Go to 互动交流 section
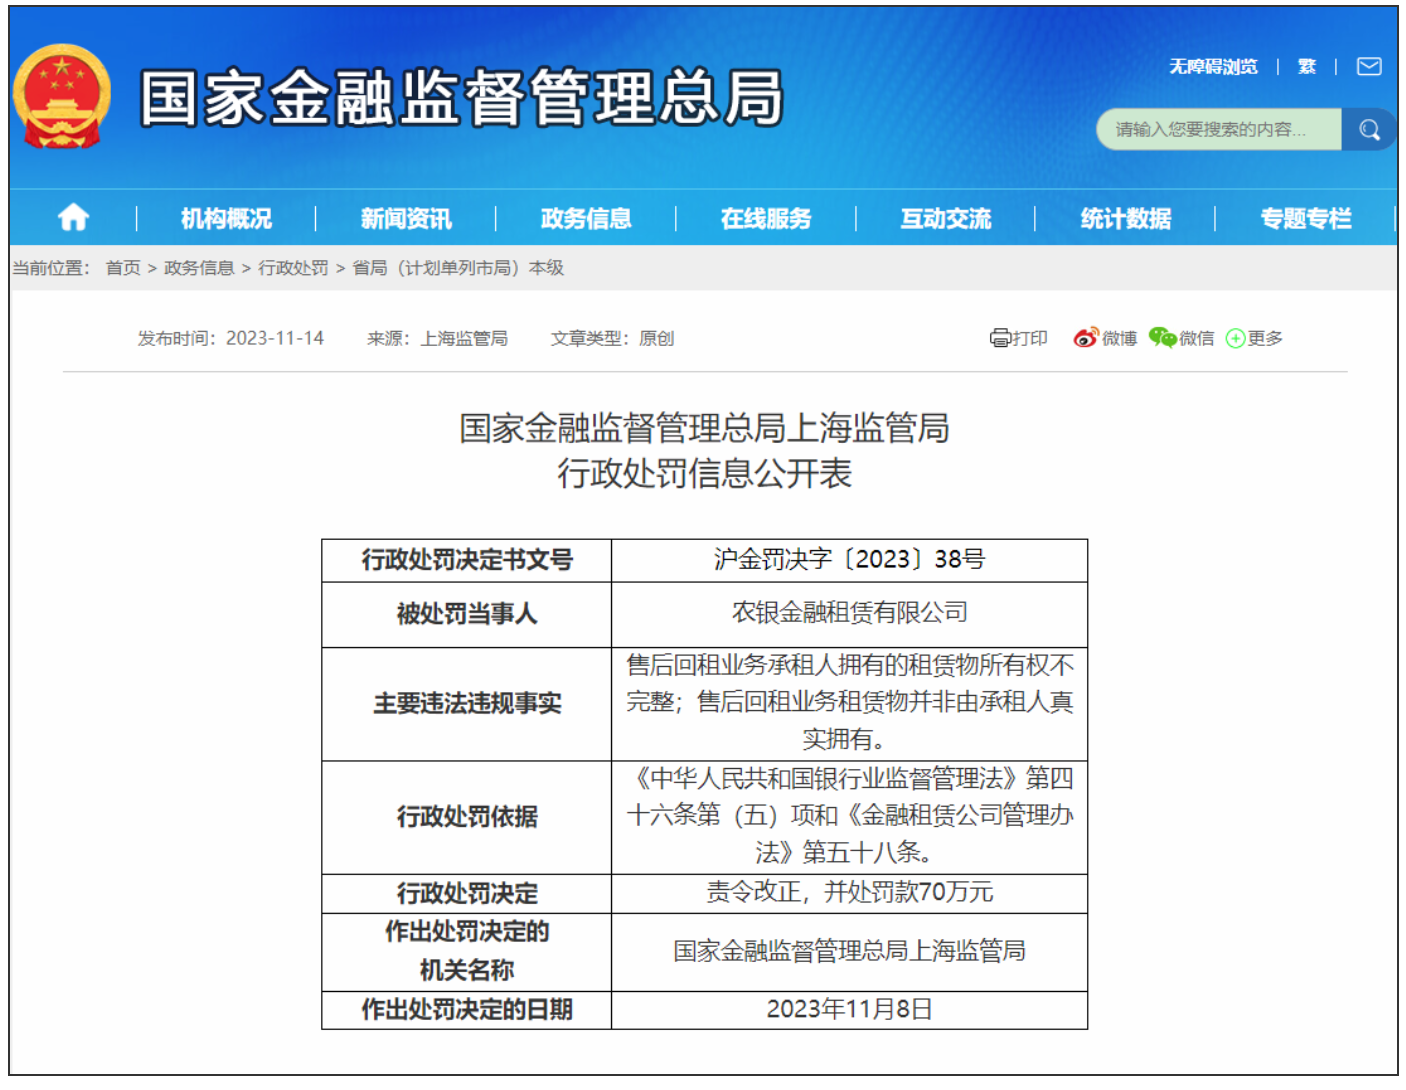 pos(945,218)
